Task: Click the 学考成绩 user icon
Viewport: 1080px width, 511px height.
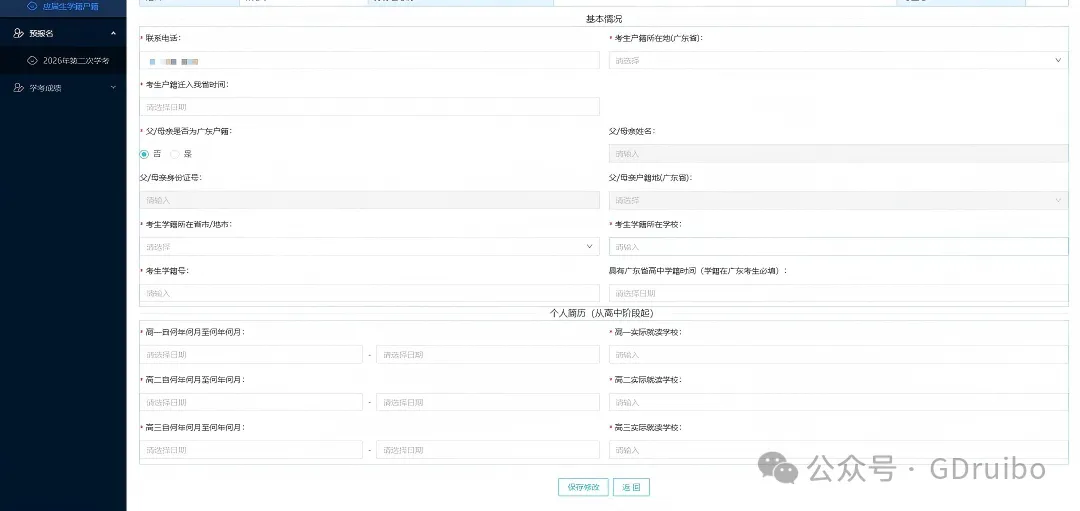Action: [19, 88]
